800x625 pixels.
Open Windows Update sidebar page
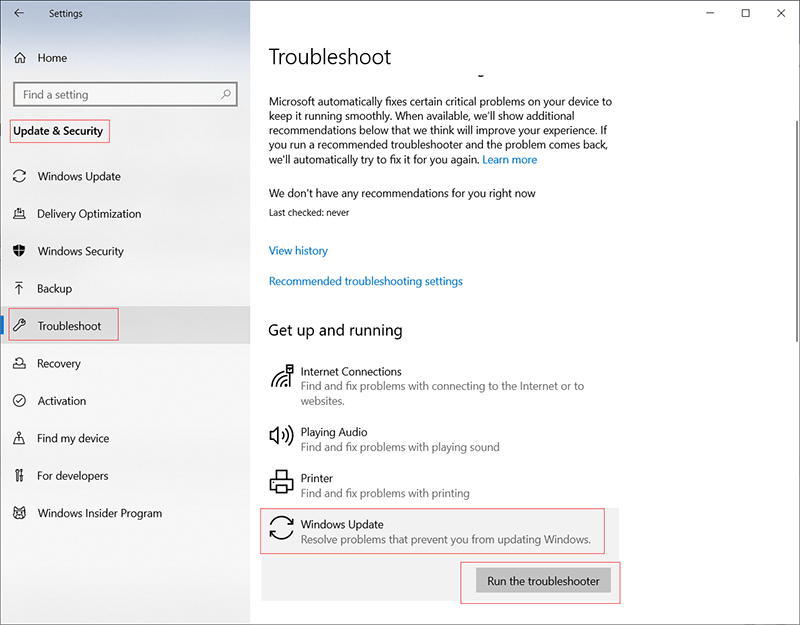coord(125,176)
